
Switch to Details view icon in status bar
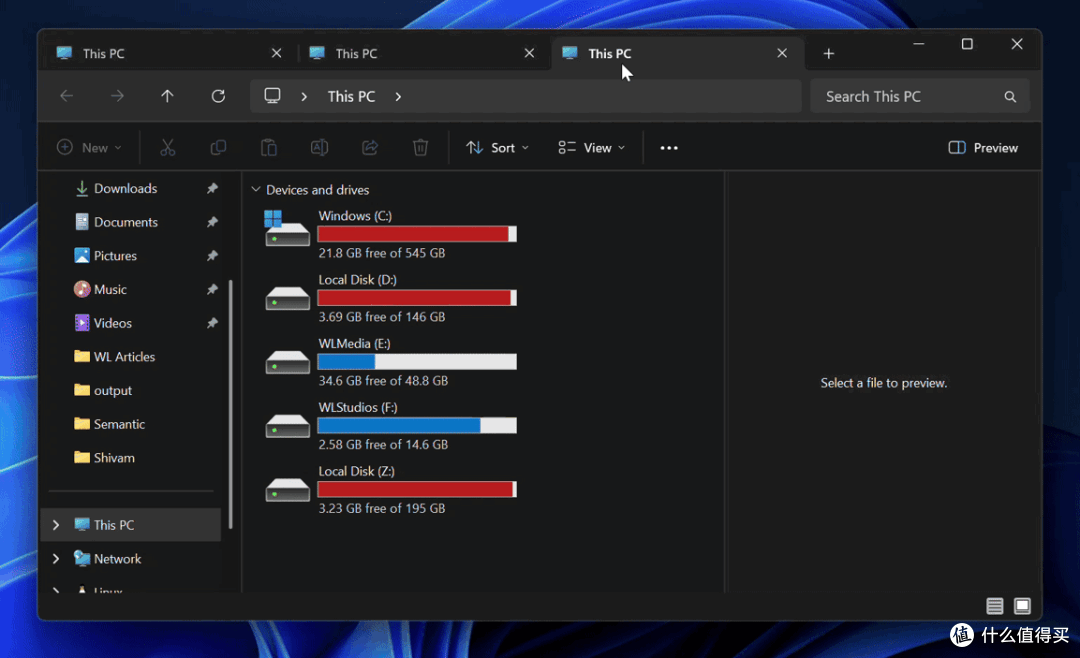pos(995,606)
